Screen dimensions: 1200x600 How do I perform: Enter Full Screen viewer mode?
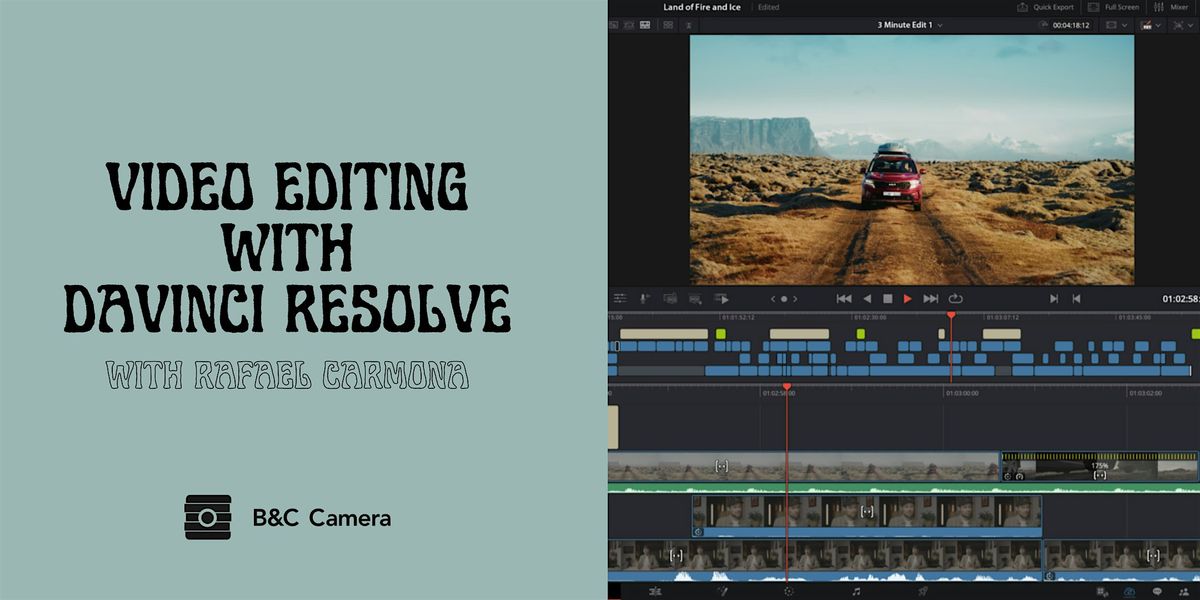[1115, 7]
